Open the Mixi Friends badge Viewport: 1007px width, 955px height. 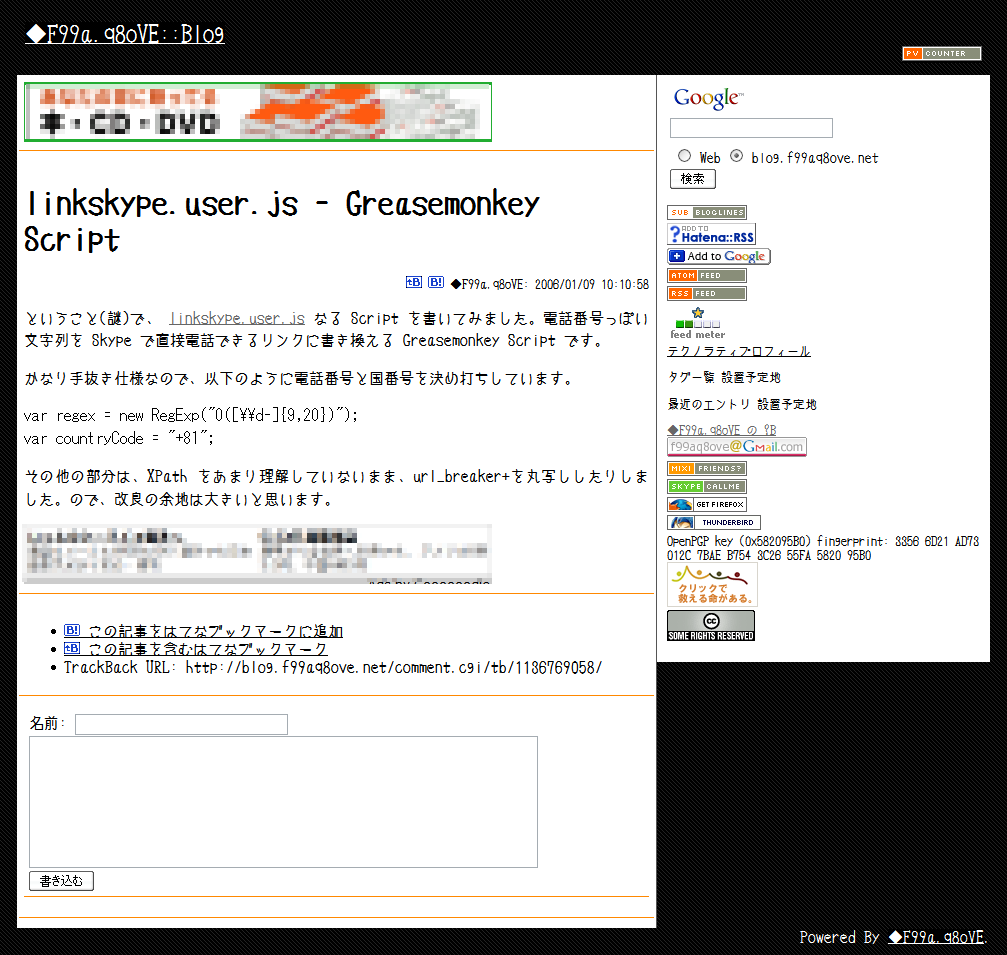[x=706, y=469]
